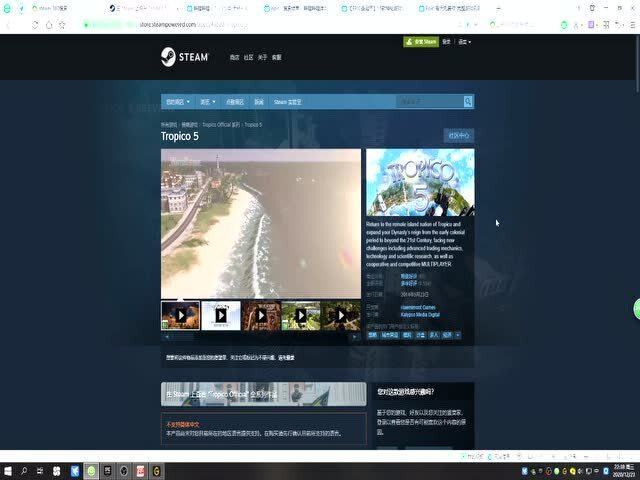This screenshot has height=480, width=640.
Task: Click the fourth user tag
Action: click(420, 335)
